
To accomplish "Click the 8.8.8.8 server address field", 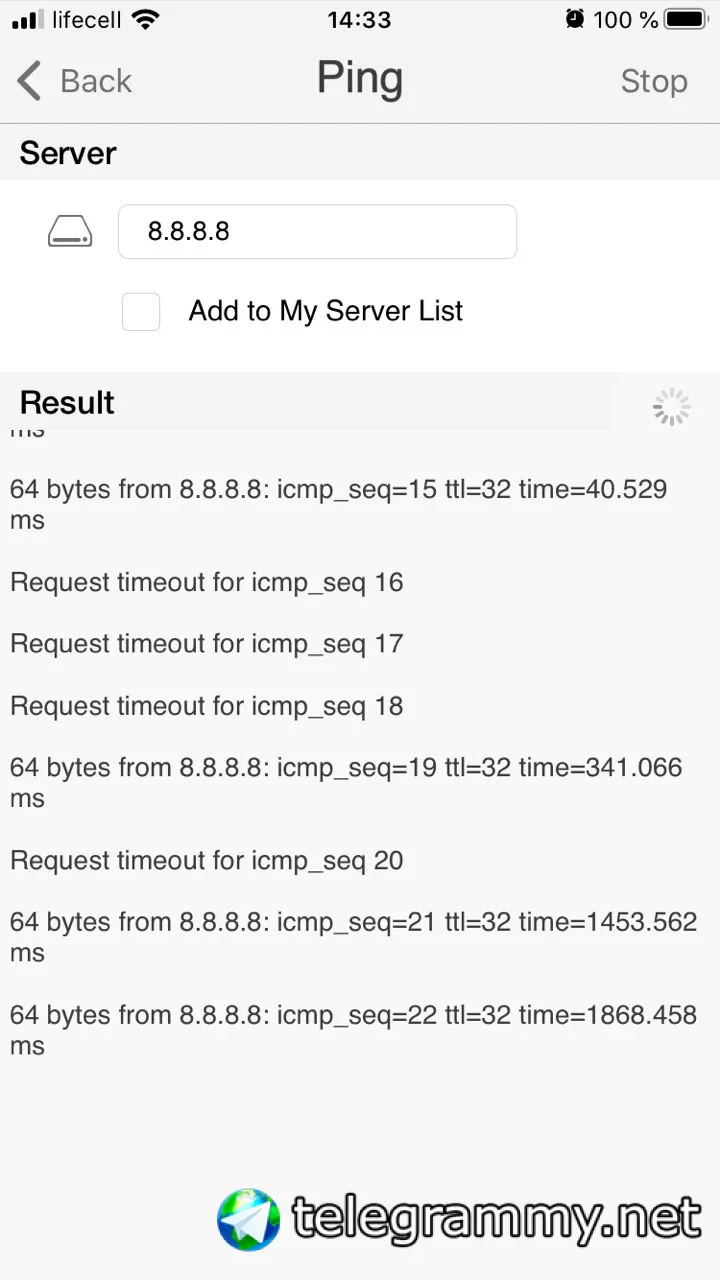I will click(x=317, y=232).
